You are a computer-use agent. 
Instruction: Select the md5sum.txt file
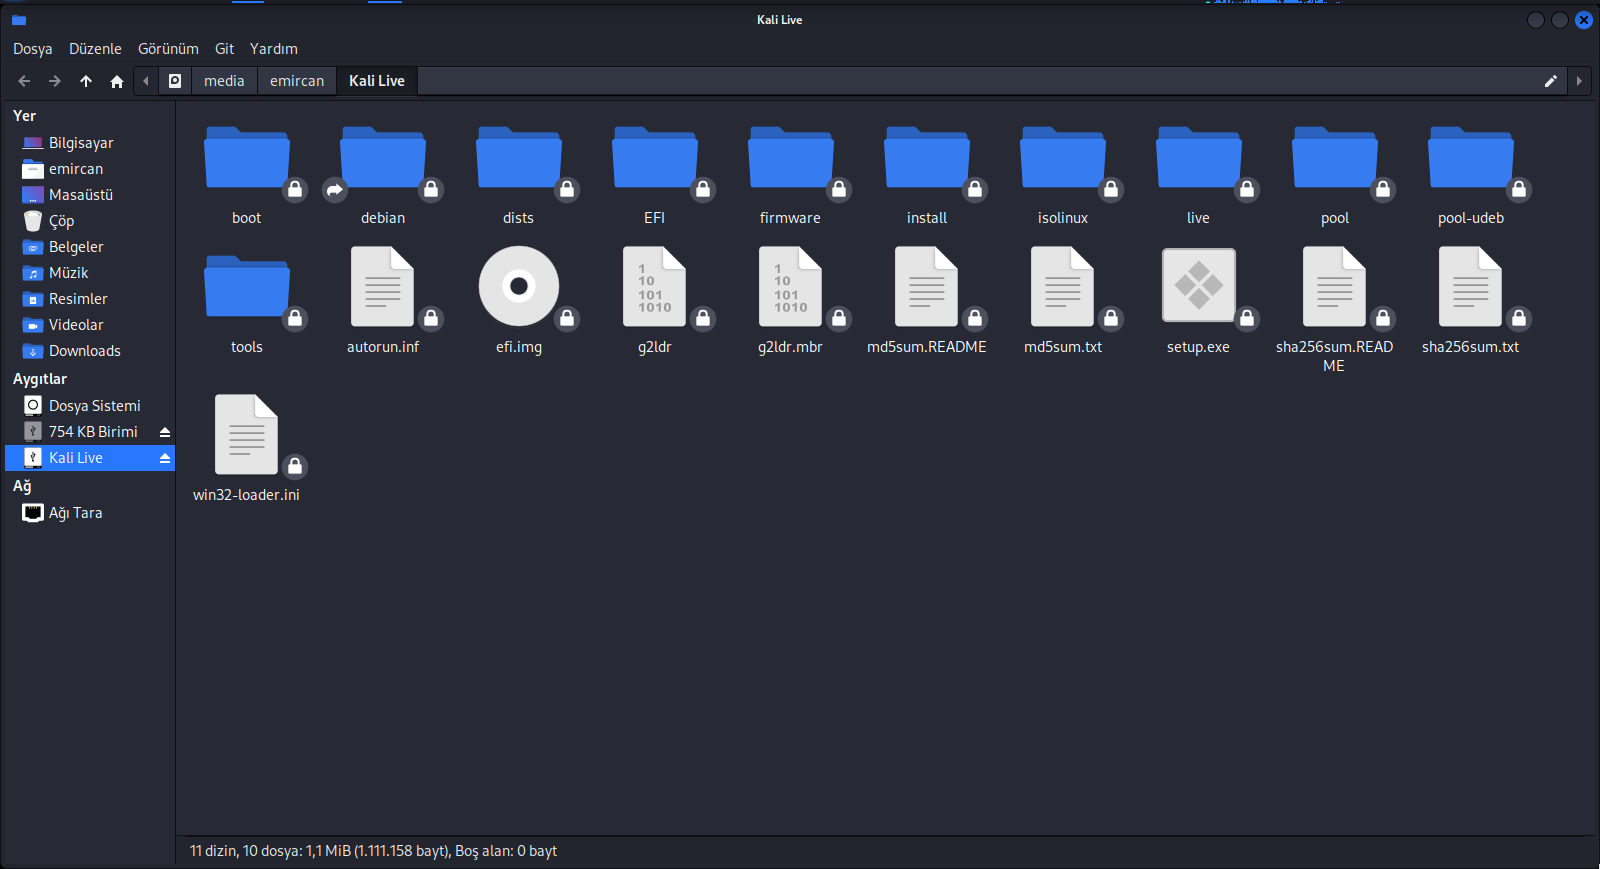point(1063,287)
